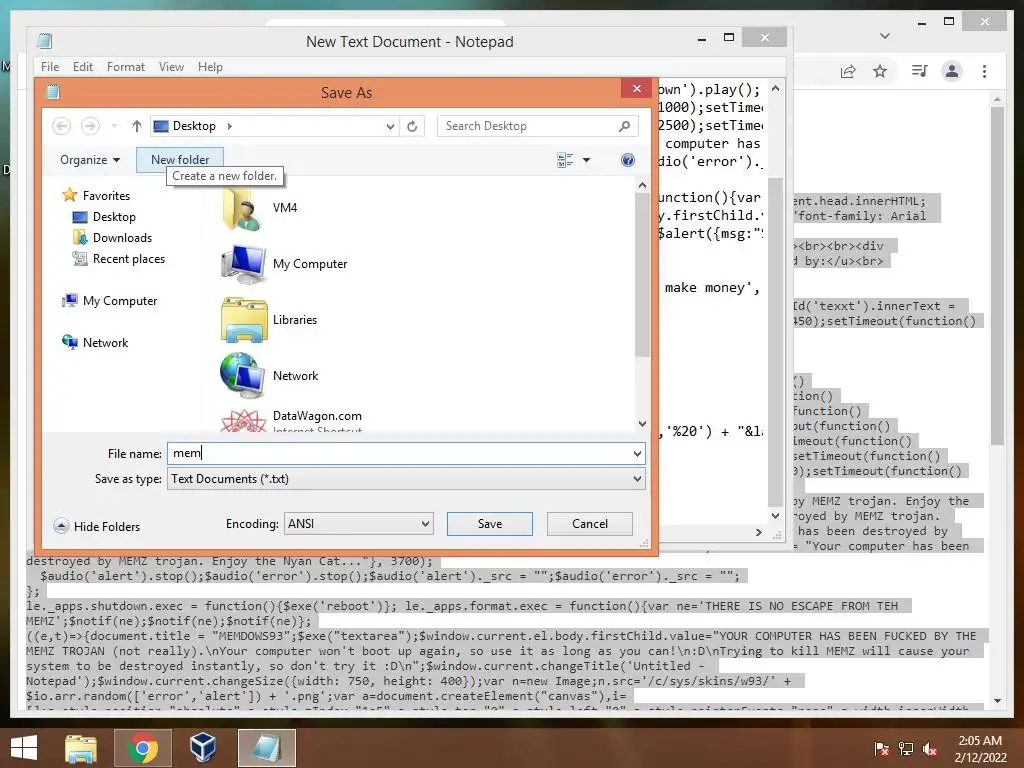Click file list vertical scrollbar thumb
Image resolution: width=1024 pixels, height=768 pixels.
click(642, 276)
